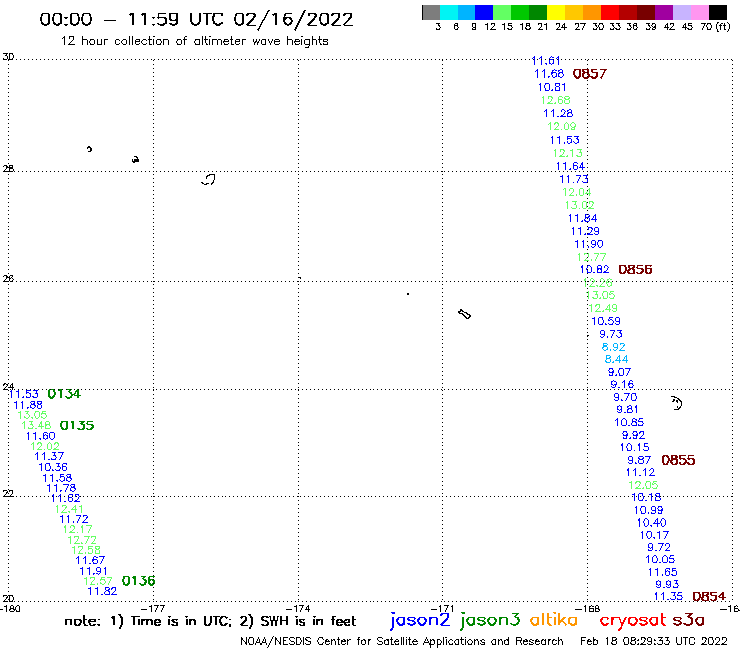Click the -174 longitude axis label
Screen dimensions: 740x650
pyautogui.click(x=299, y=609)
